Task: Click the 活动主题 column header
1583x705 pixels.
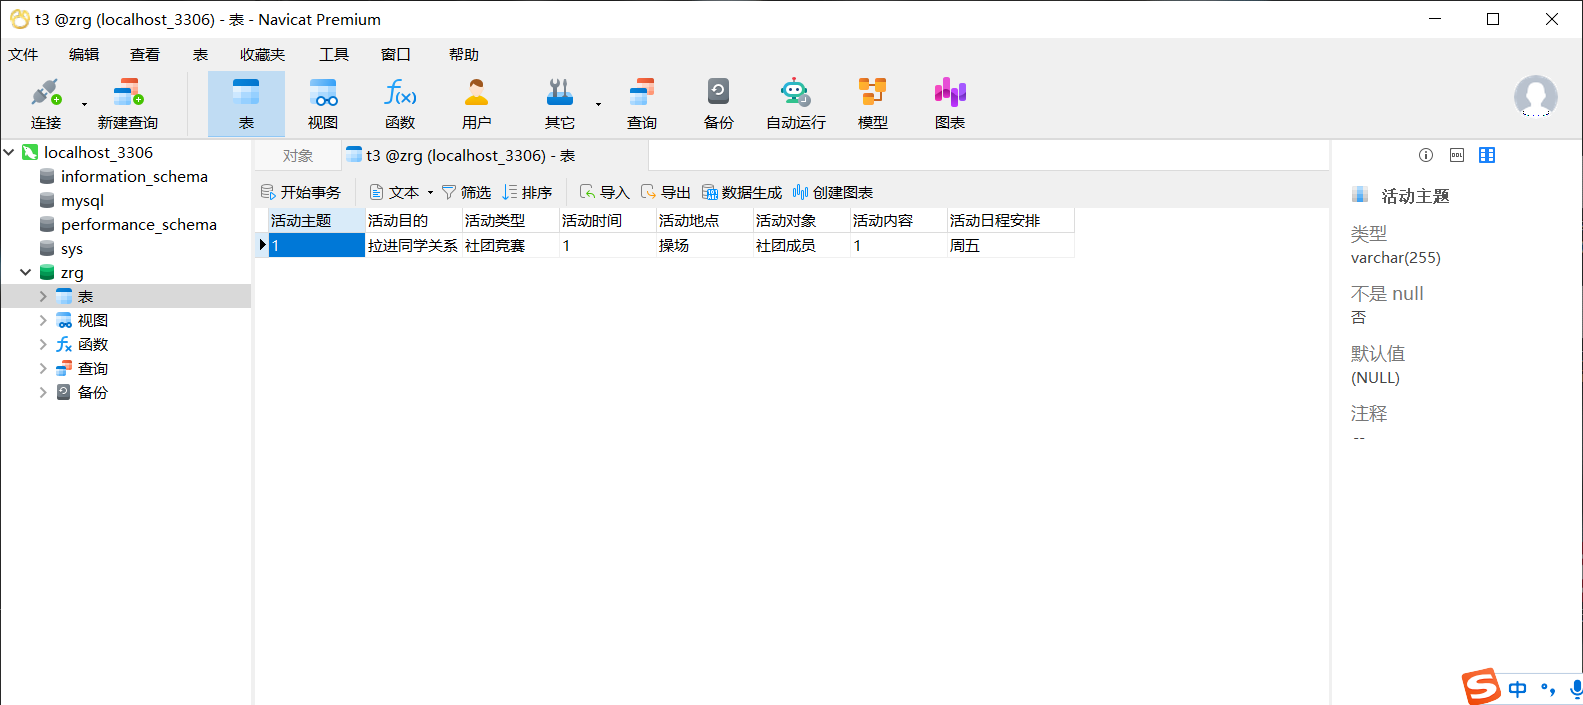Action: pos(316,220)
